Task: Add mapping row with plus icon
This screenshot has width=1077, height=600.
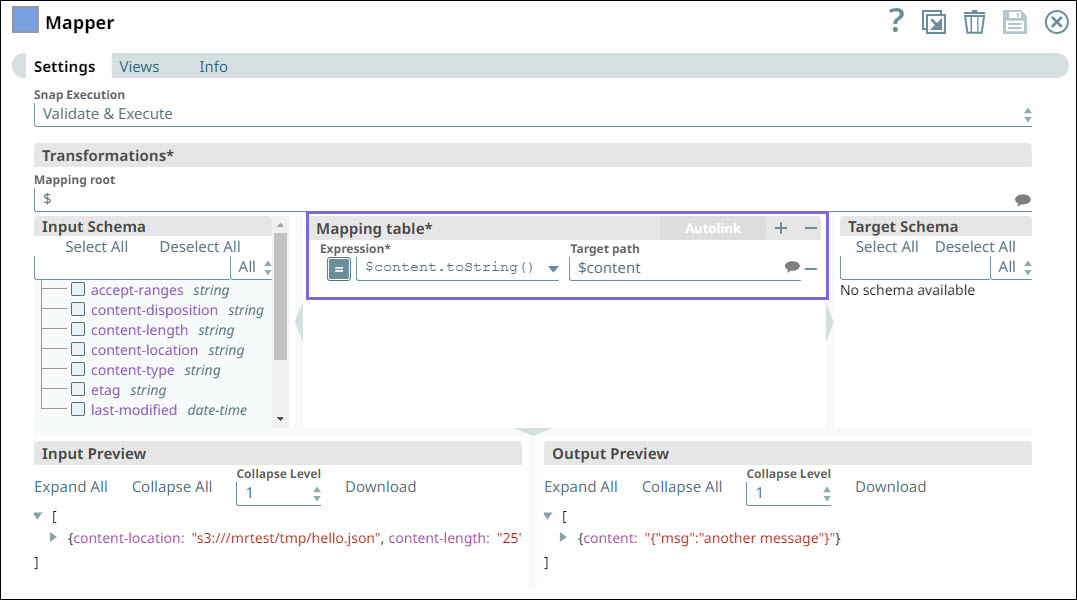Action: [781, 228]
